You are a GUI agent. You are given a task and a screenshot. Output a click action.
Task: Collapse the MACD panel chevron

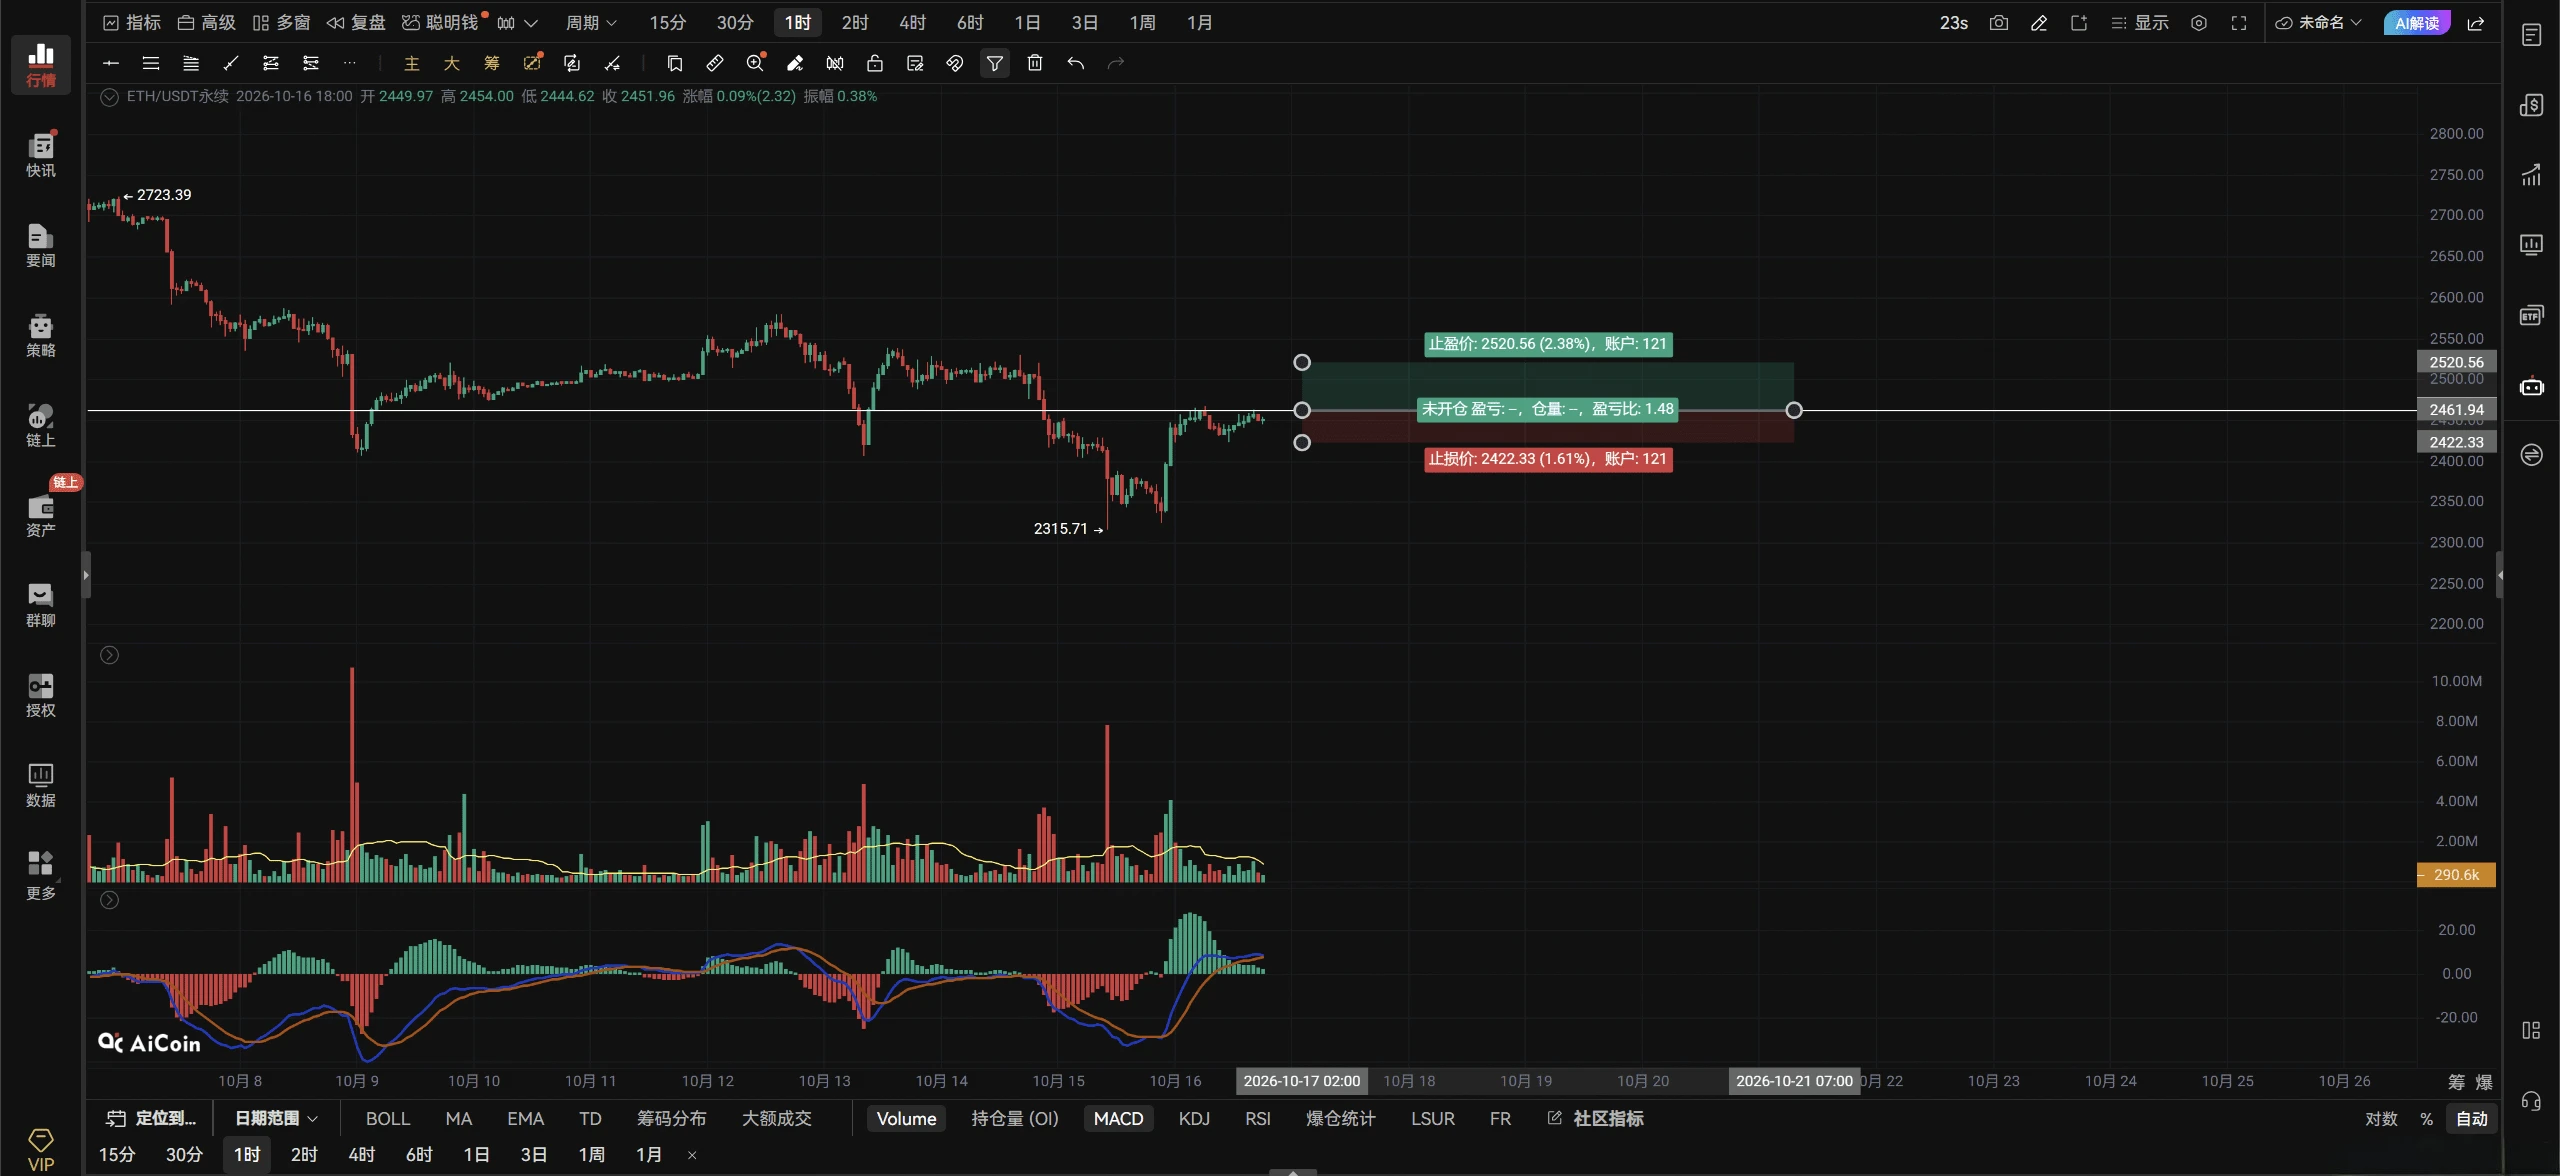110,900
